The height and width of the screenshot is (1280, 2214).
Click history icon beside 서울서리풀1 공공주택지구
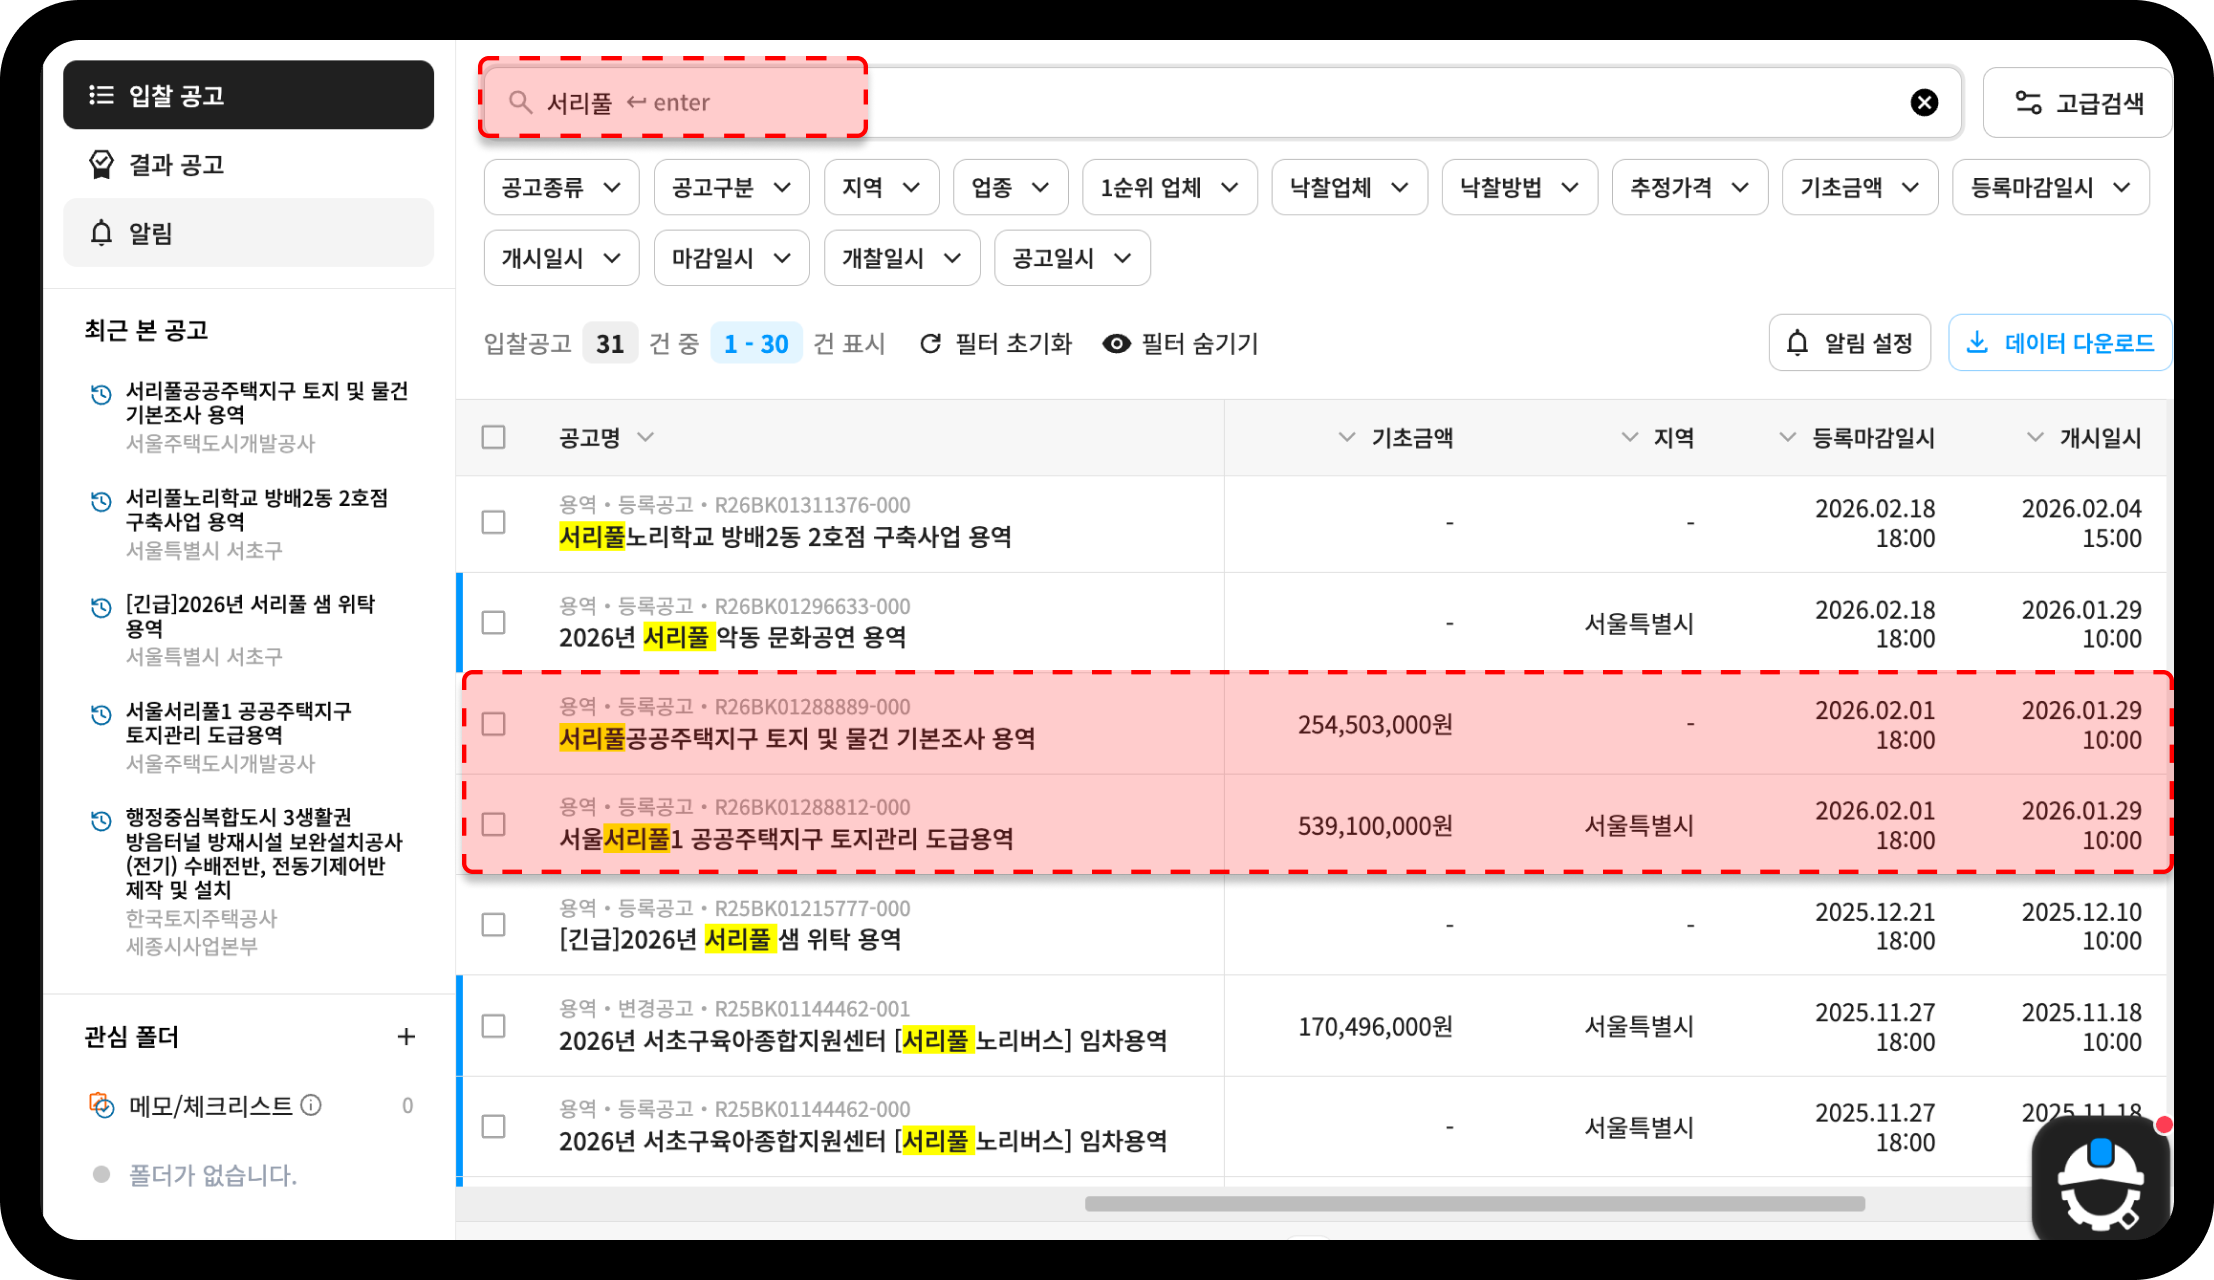click(101, 714)
